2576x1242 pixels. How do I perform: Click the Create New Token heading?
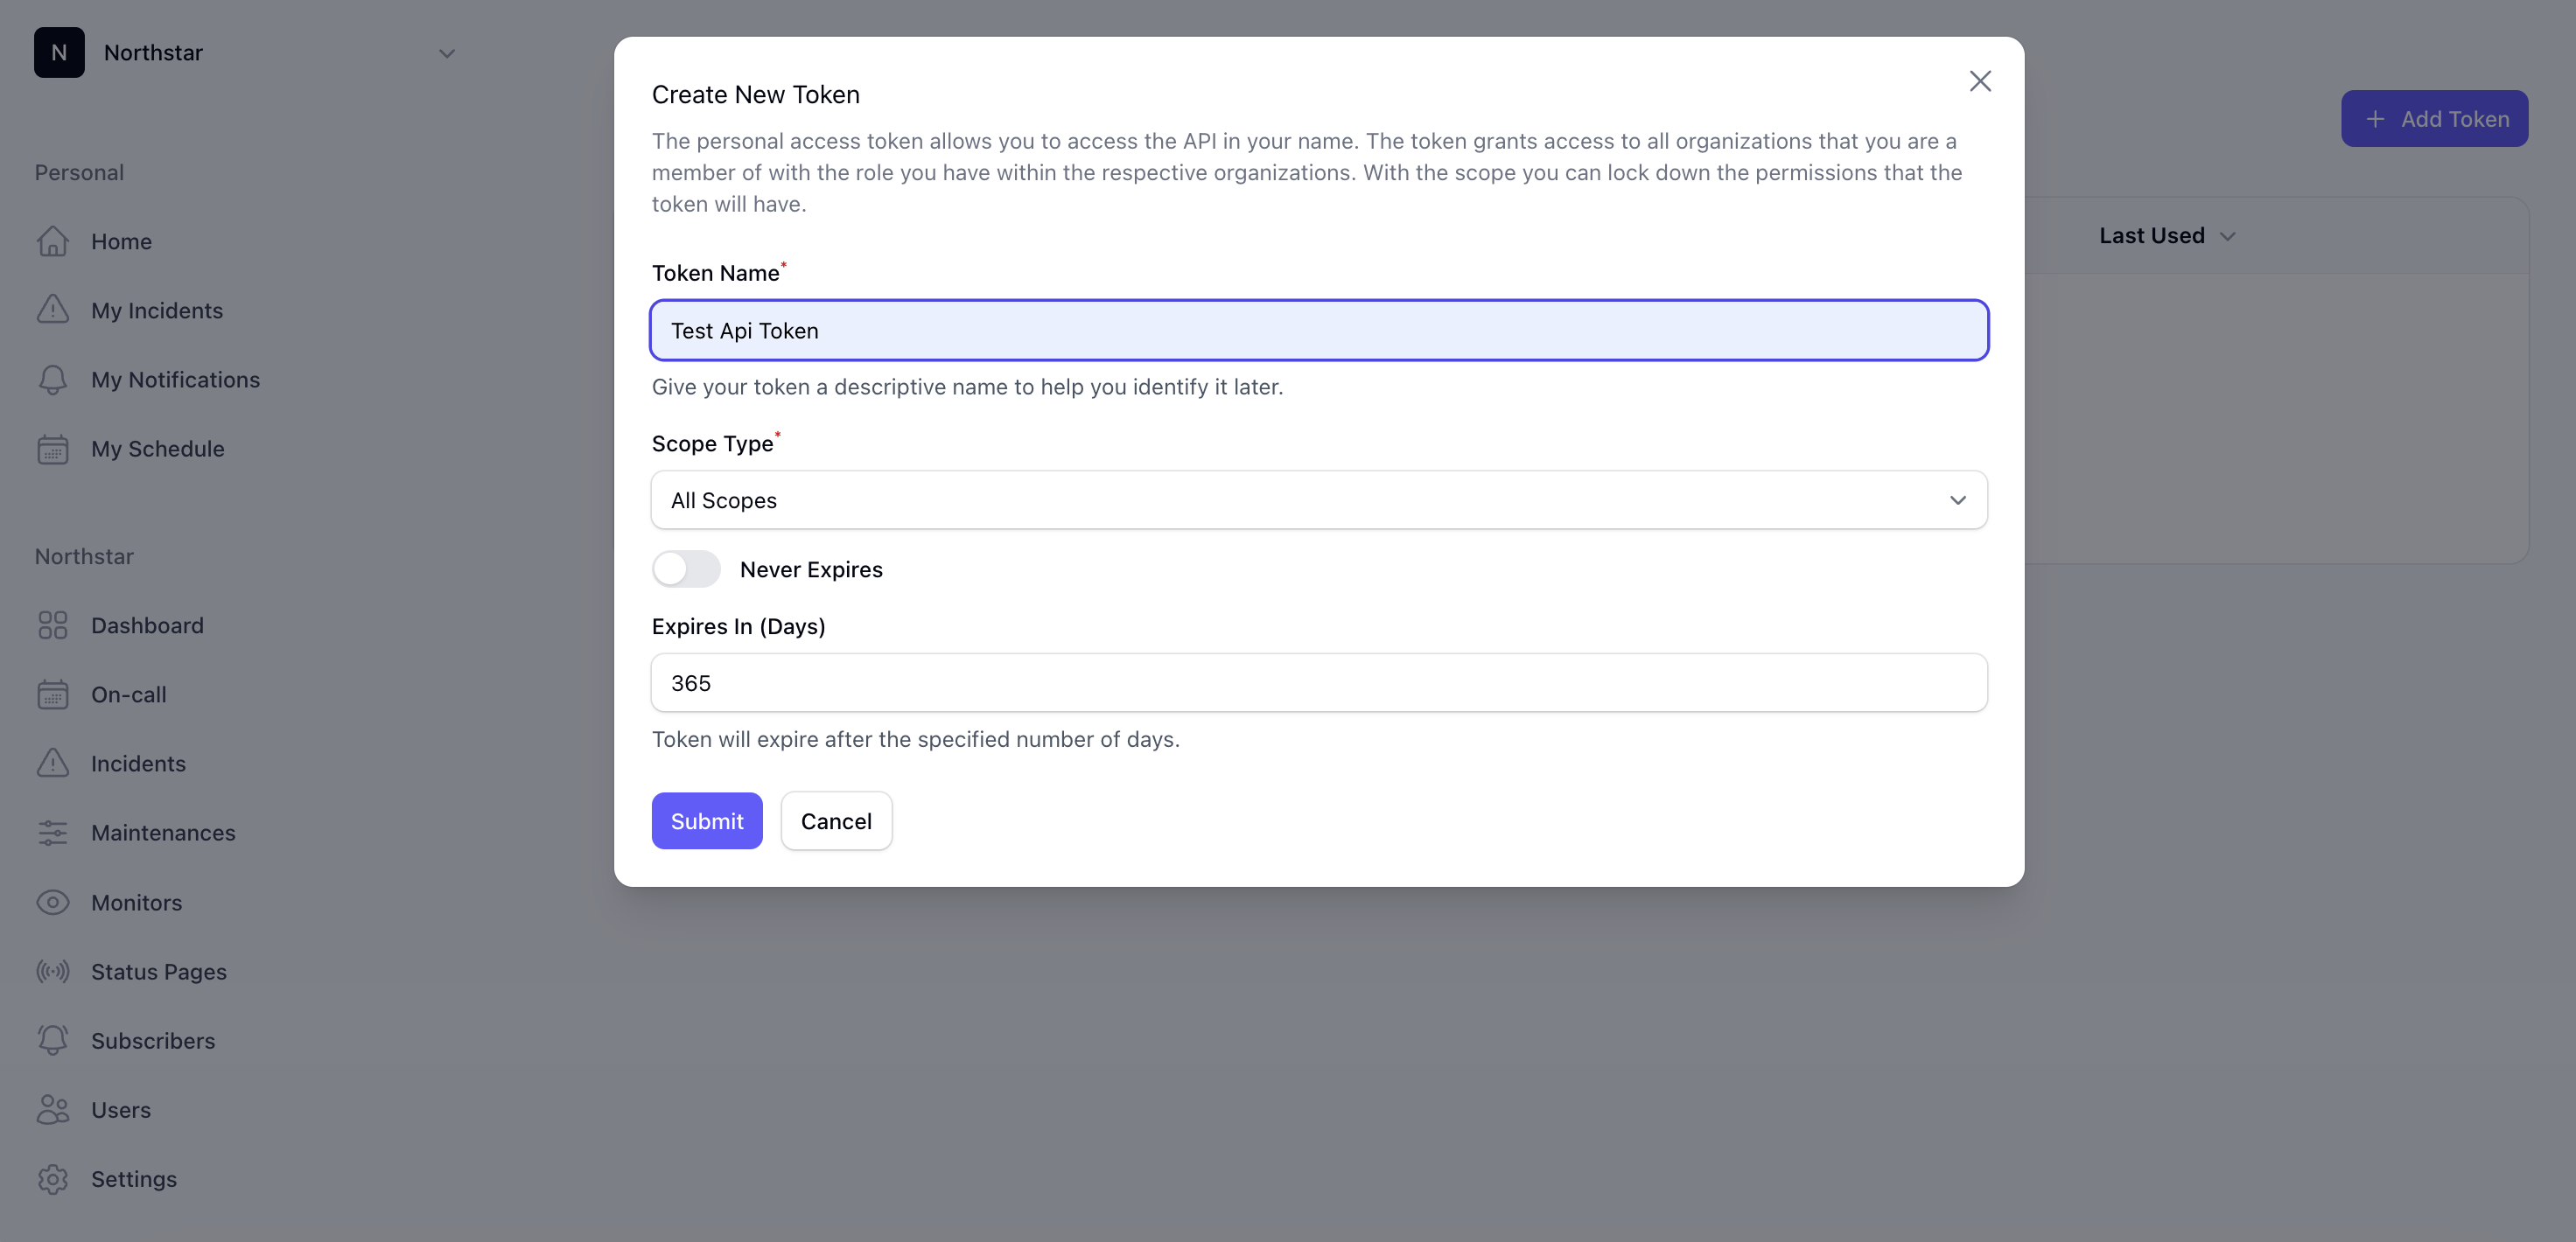point(756,94)
